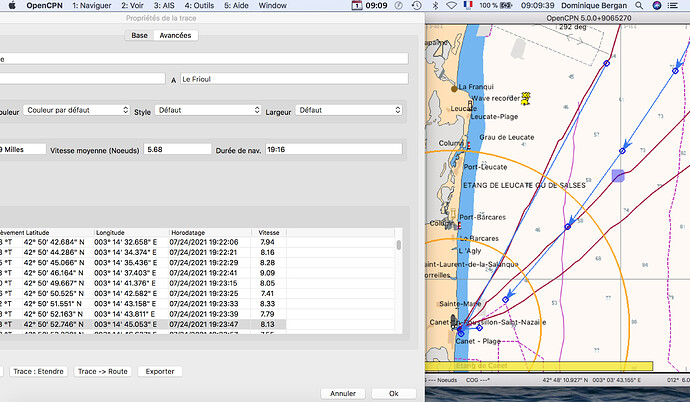This screenshot has width=690, height=402.
Task: Open the Largeur Défaut dropdown
Action: 349,110
